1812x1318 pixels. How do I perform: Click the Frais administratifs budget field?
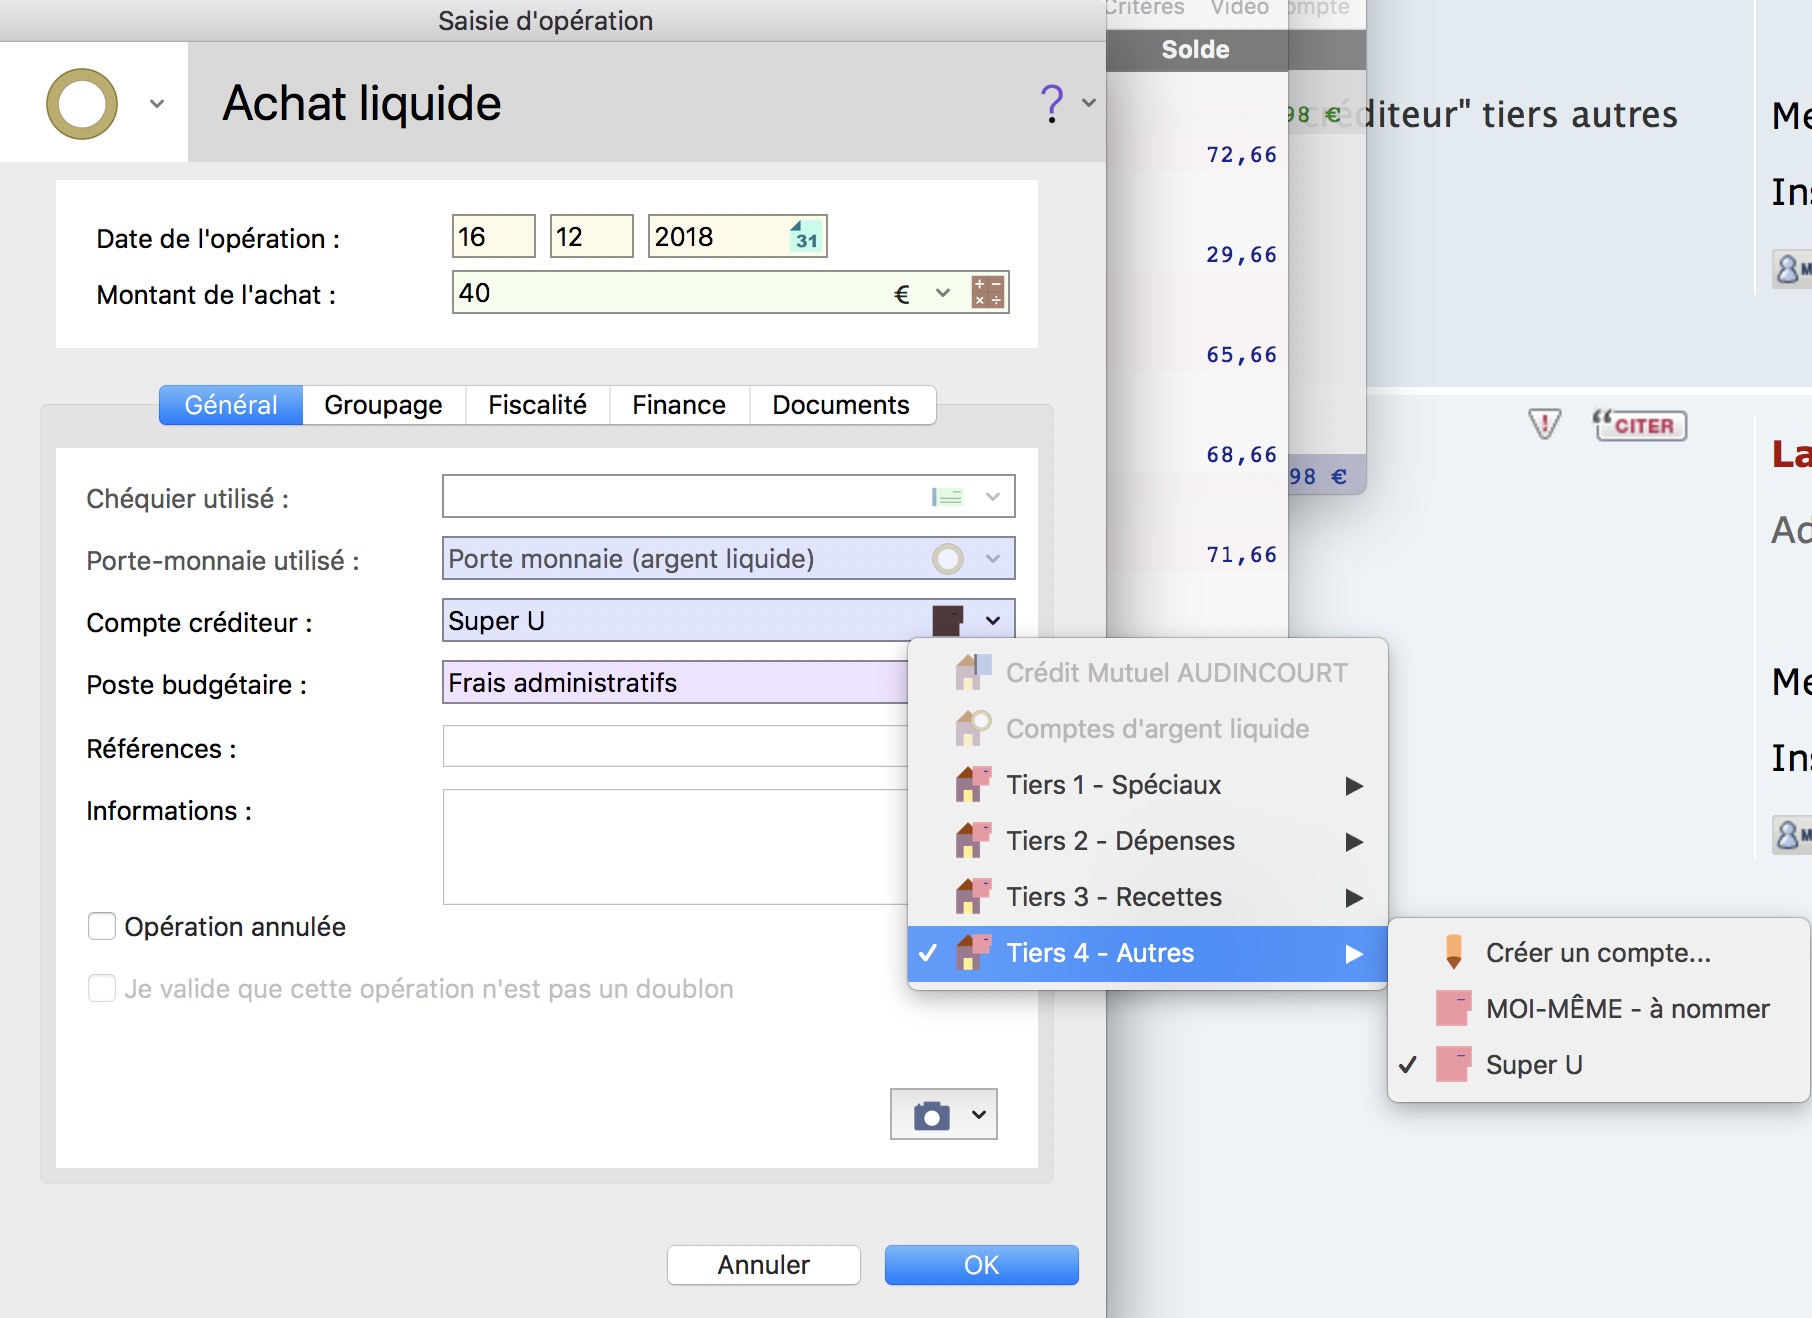[x=675, y=682]
